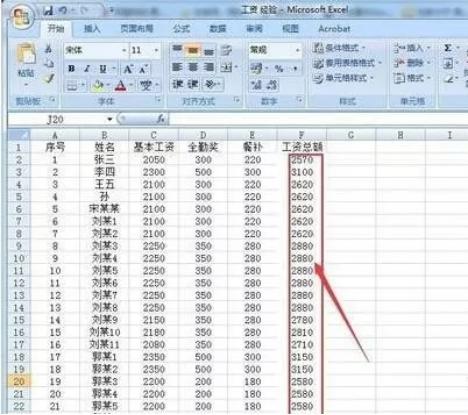Screen dimensions: 468x415
Task: Click the insert function fx icon
Action: click(161, 118)
